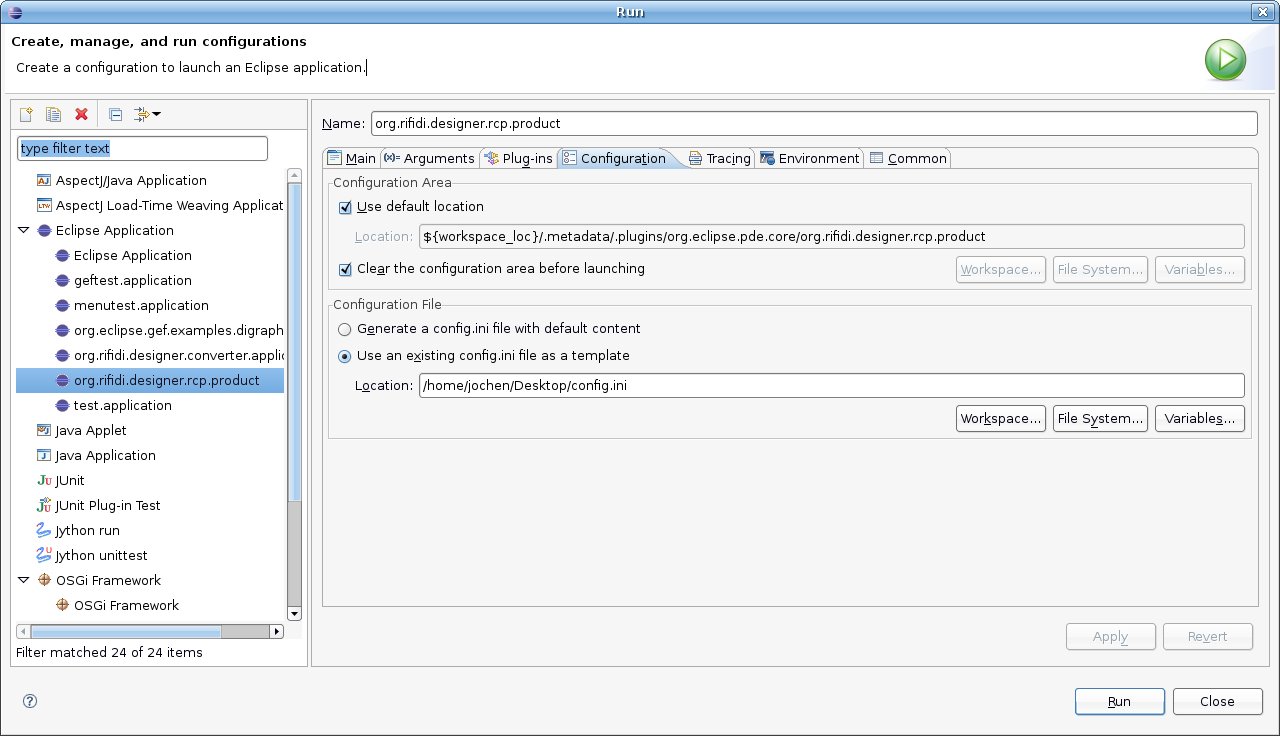Click the AspectJ Load-Time Weaving icon
Viewport: 1280px width, 736px height.
click(43, 206)
